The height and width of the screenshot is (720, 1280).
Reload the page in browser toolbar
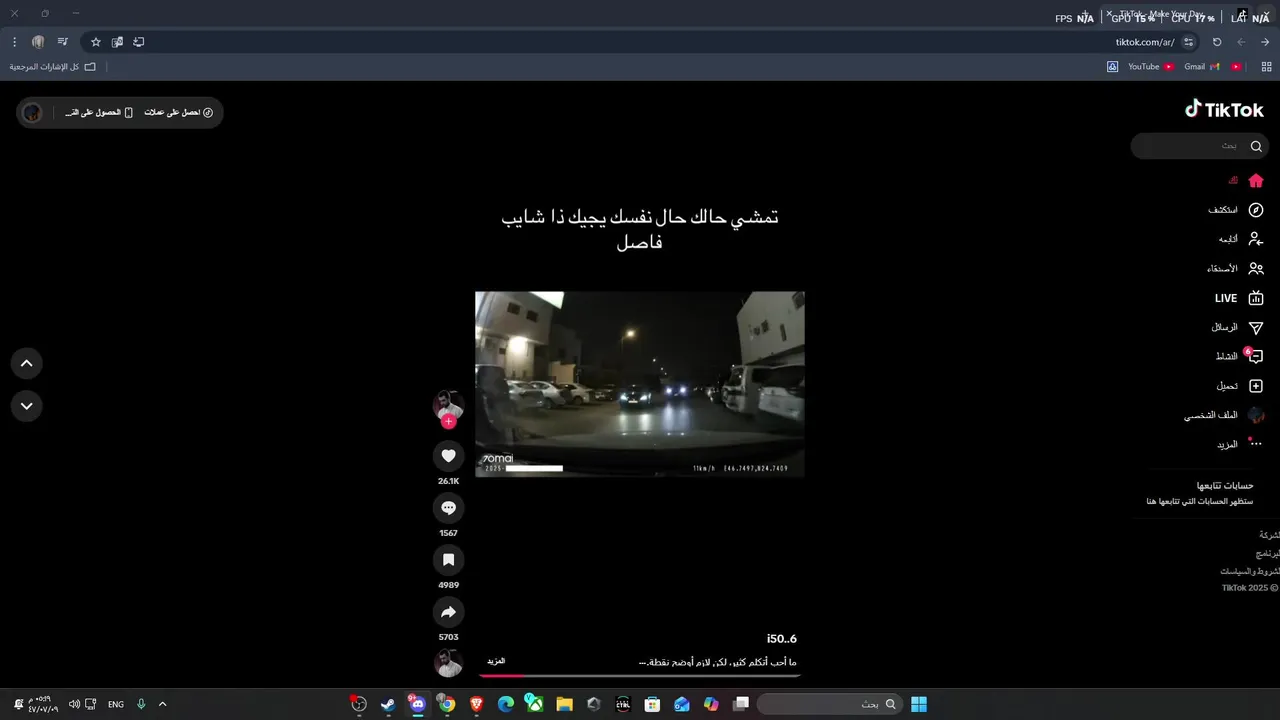1217,42
